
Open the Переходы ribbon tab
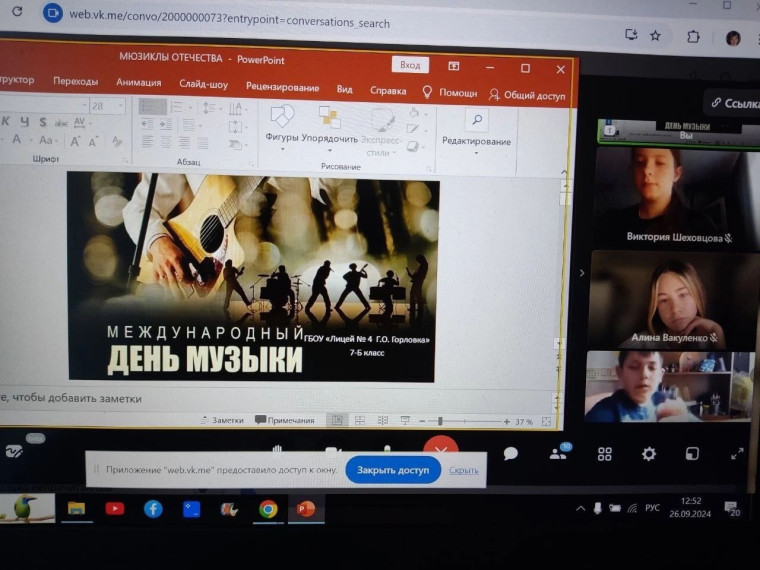pyautogui.click(x=76, y=81)
